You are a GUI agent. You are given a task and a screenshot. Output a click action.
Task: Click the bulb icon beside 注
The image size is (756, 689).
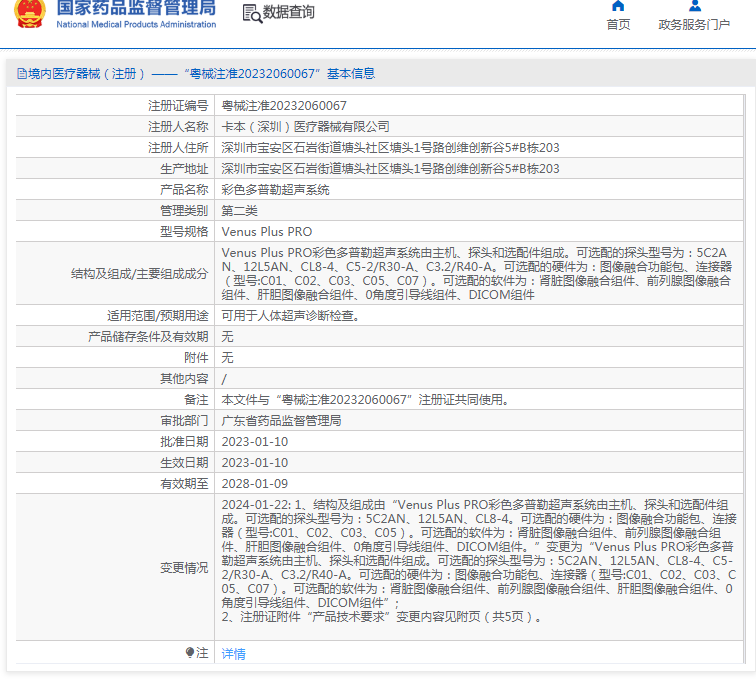(190, 652)
